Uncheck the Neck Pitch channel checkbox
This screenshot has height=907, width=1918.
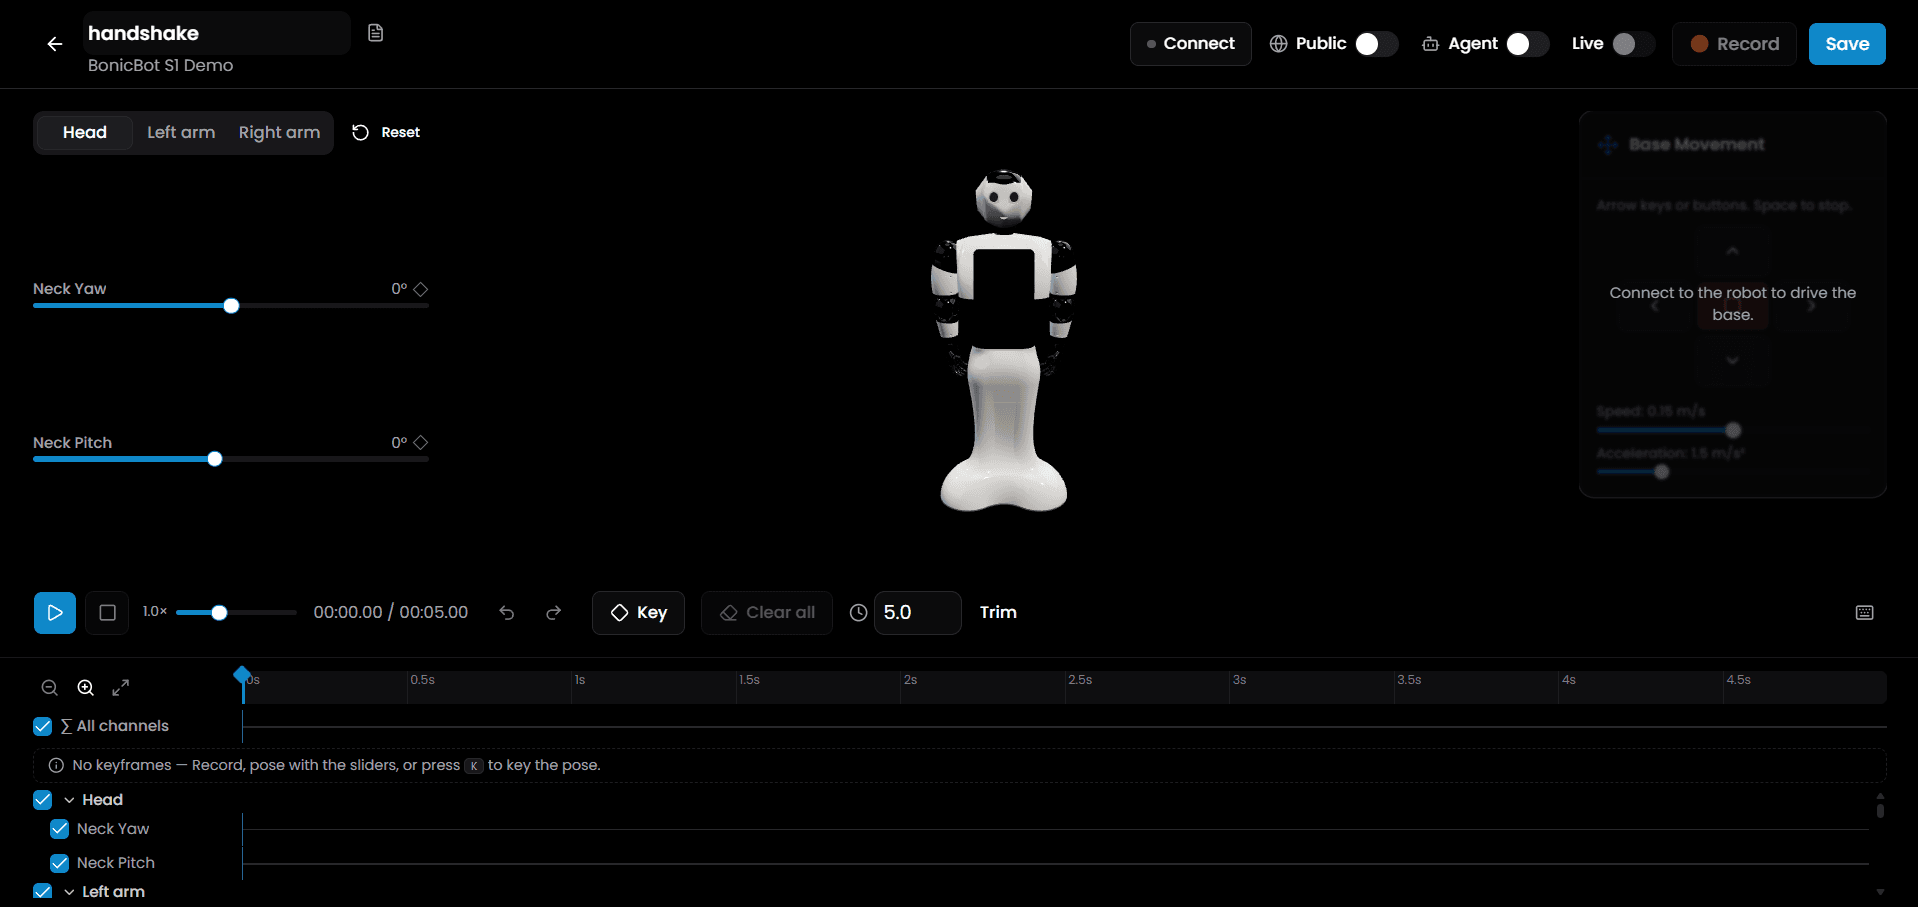click(59, 863)
